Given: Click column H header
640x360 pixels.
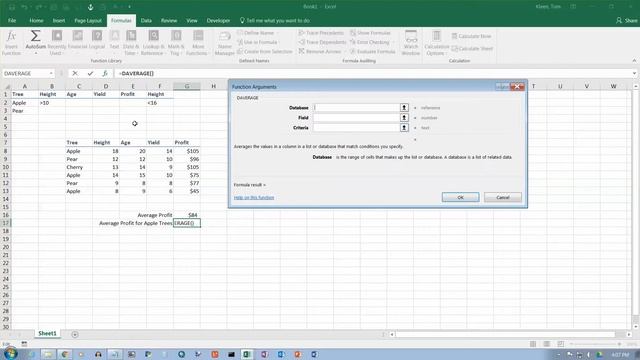Looking at the screenshot, I should [x=213, y=86].
